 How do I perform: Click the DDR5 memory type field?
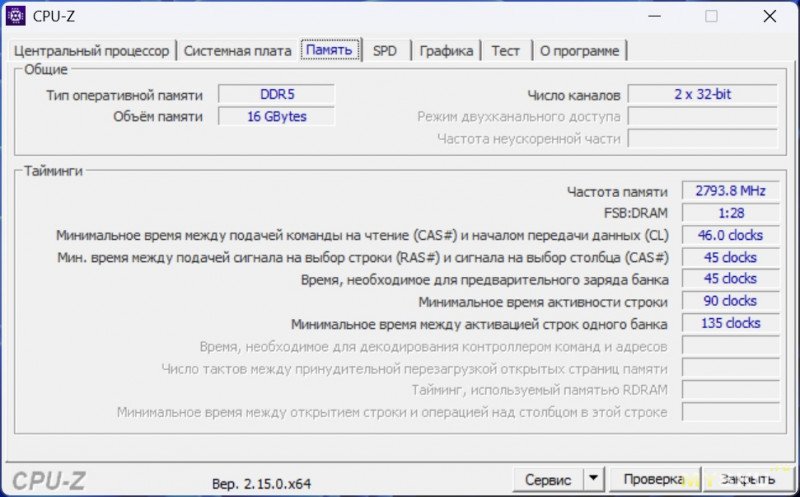(276, 94)
